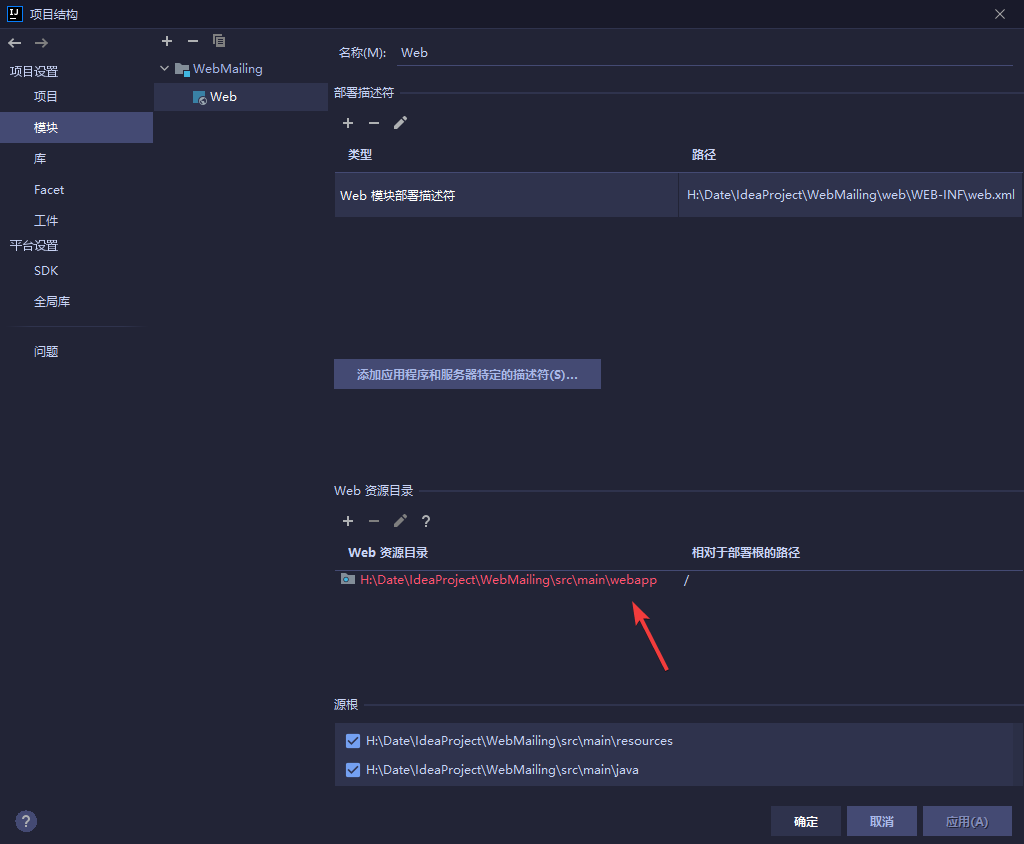Collapse the WebMailing module node

(x=165, y=68)
